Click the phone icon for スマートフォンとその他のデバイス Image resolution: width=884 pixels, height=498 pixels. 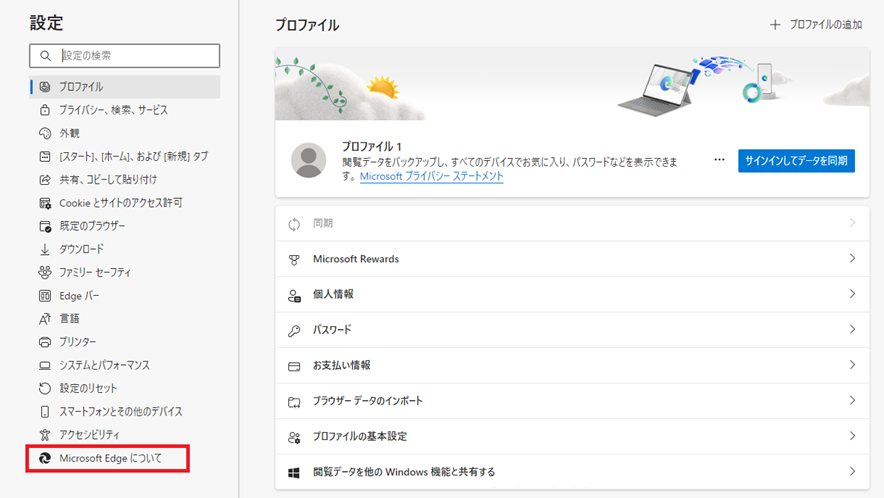point(45,412)
